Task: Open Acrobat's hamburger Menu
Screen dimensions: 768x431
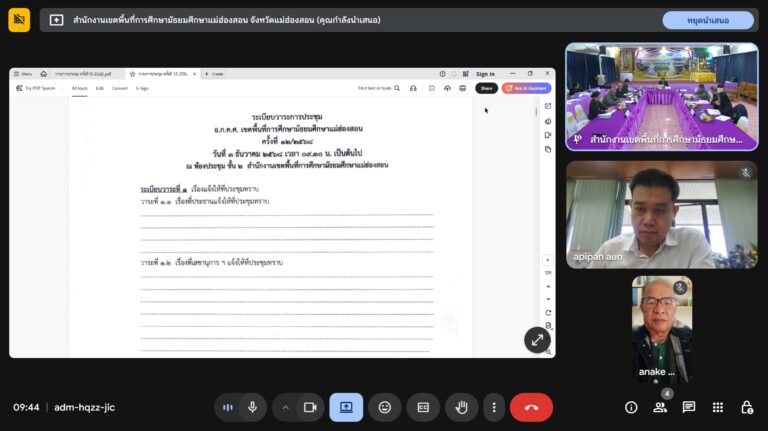Action: pyautogui.click(x=22, y=74)
